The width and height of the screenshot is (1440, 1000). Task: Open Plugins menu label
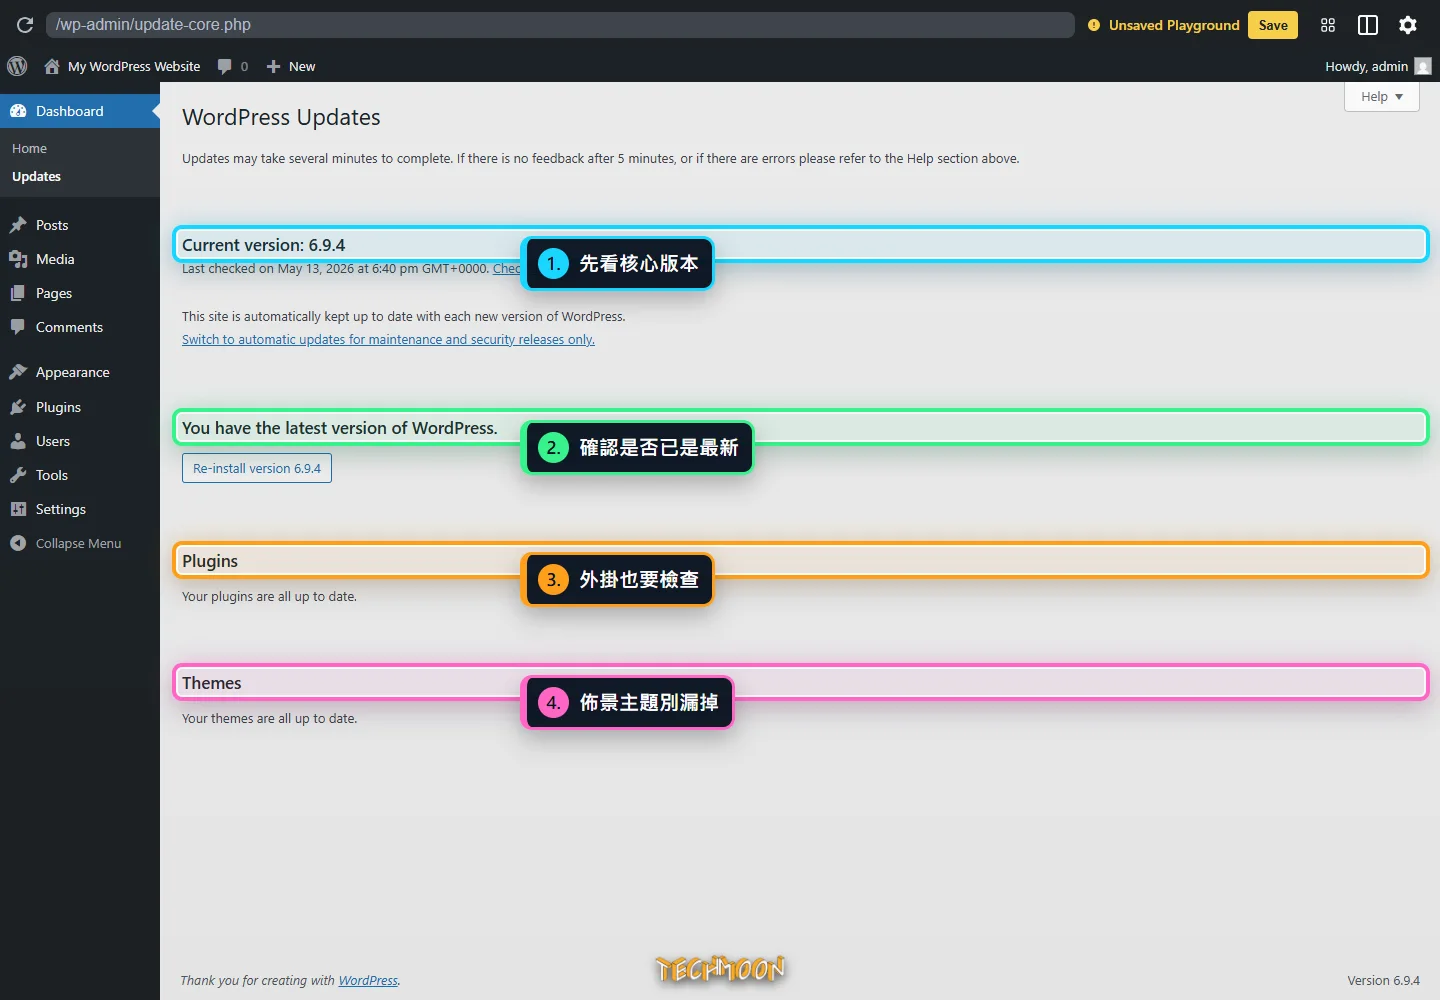point(58,407)
